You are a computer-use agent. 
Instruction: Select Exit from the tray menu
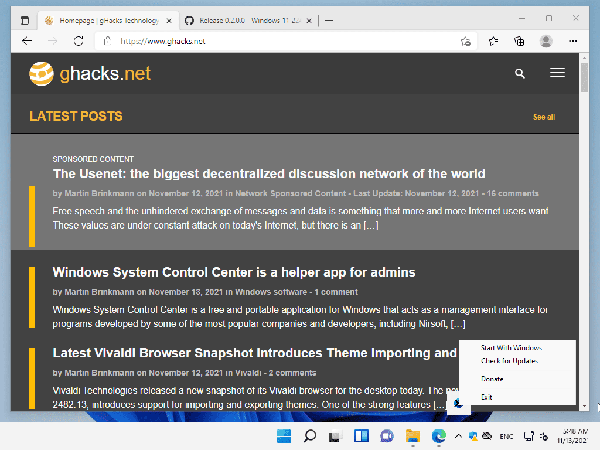click(x=486, y=397)
